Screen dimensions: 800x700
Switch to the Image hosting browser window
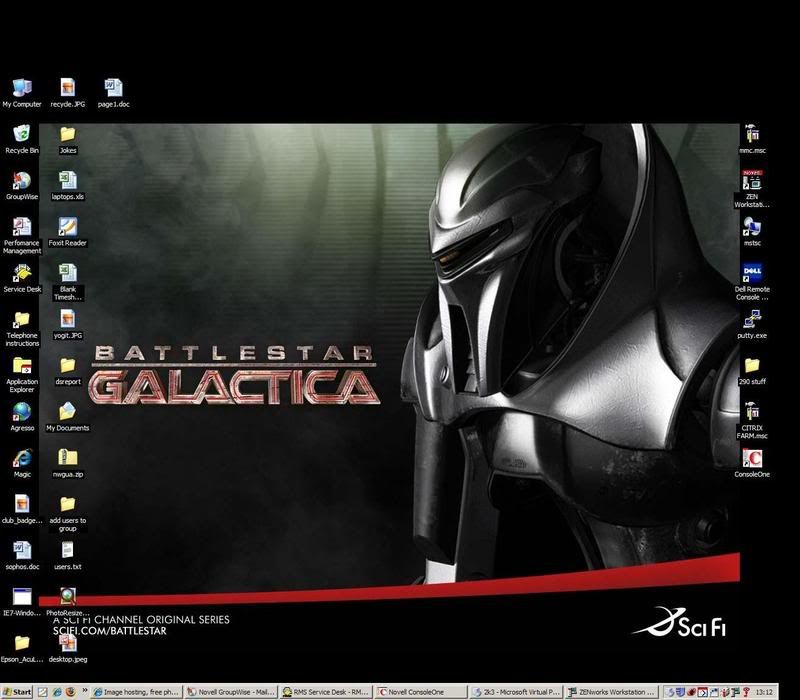coord(135,692)
